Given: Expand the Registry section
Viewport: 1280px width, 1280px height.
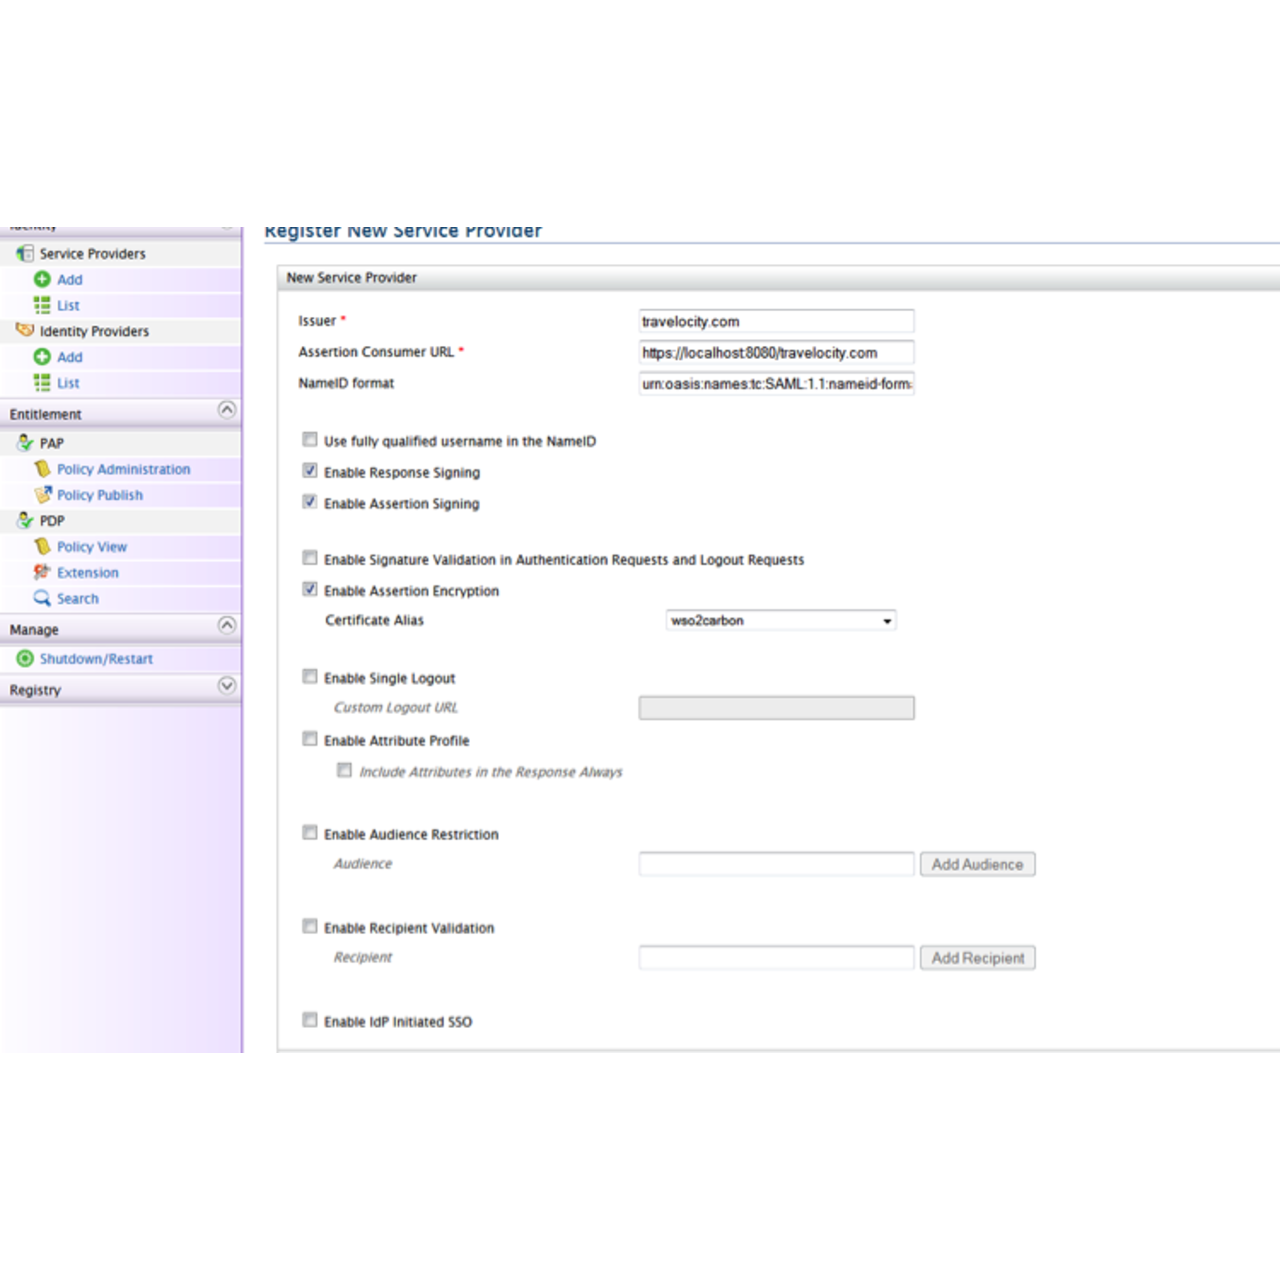Looking at the screenshot, I should 227,686.
